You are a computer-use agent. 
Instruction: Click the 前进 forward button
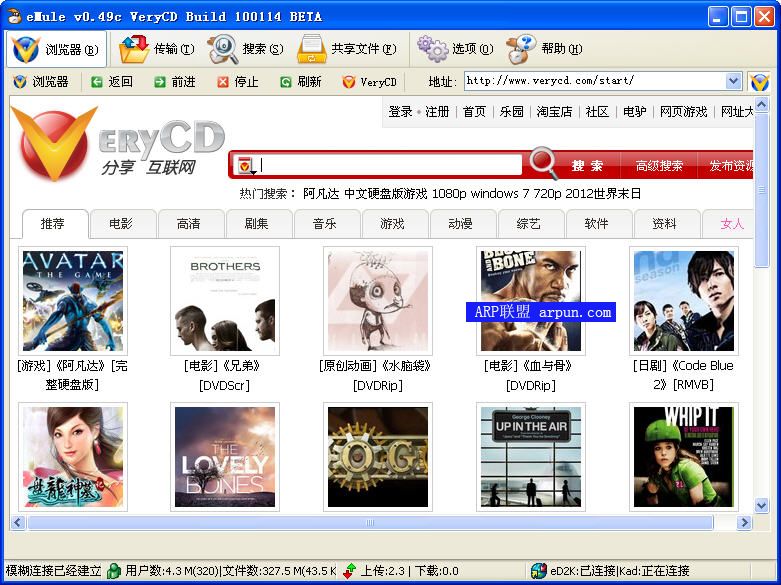pos(175,82)
